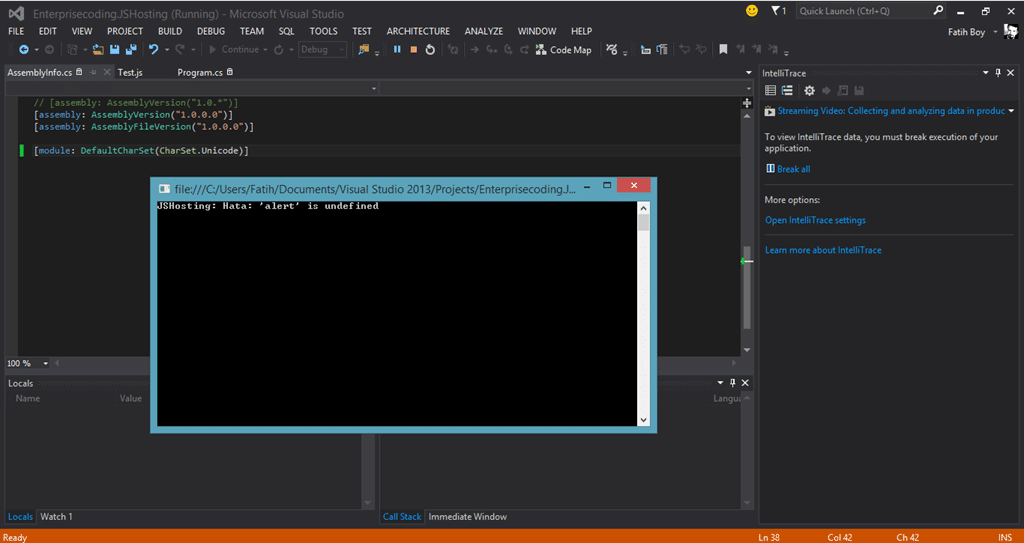Viewport: 1024px width, 543px height.
Task: Close the AssemblyInfo.cs tab
Action: point(105,73)
